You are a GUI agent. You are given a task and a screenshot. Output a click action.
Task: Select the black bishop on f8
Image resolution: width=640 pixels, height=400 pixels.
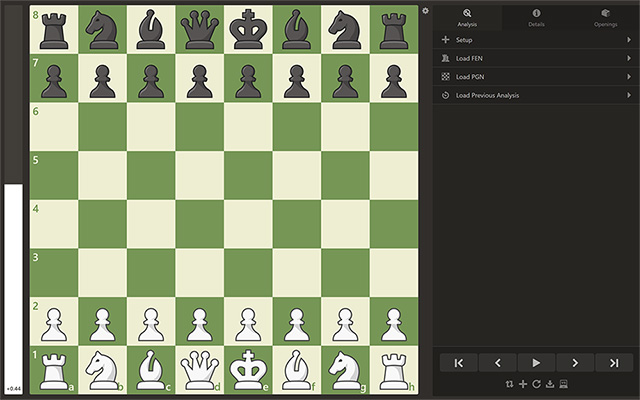(x=297, y=29)
